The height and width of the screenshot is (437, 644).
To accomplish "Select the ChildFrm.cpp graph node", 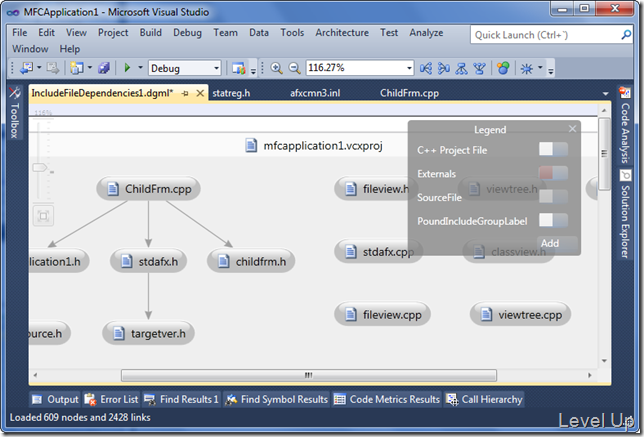I will (x=148, y=189).
